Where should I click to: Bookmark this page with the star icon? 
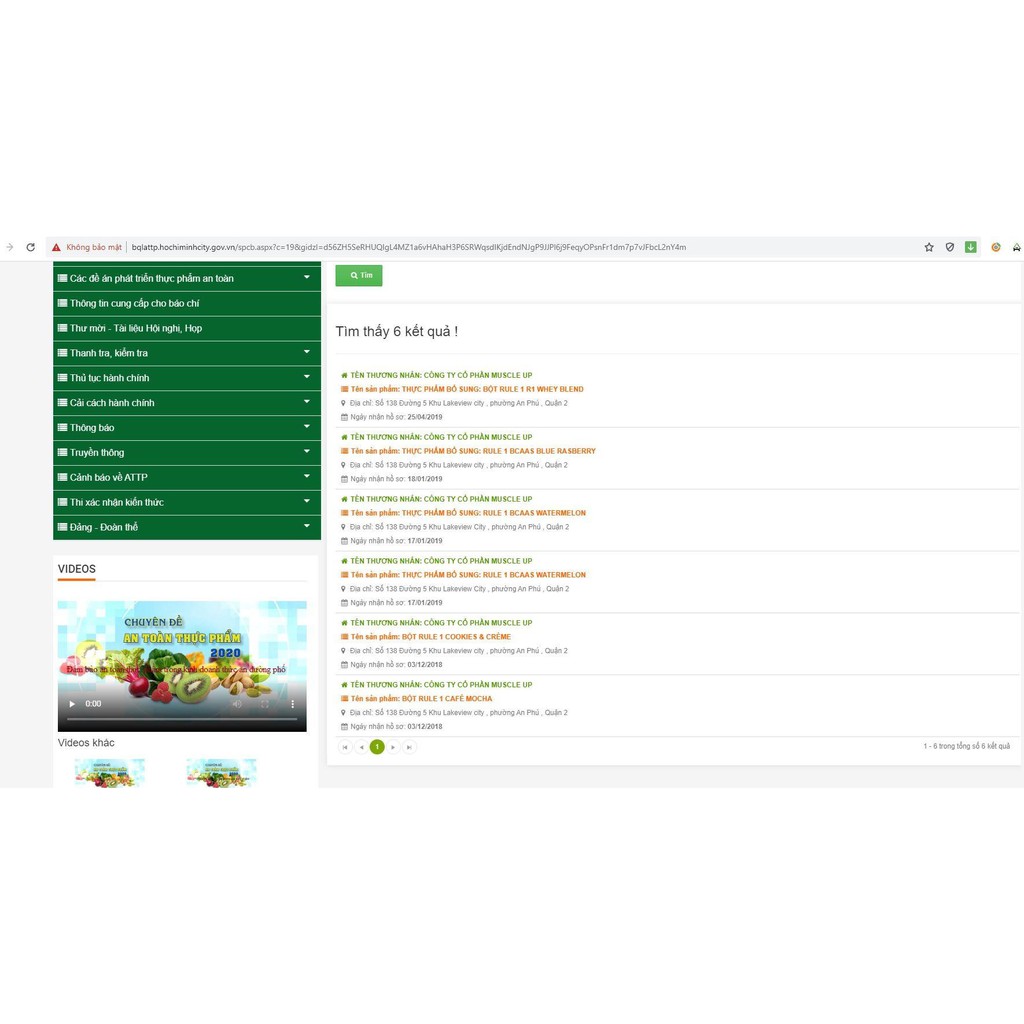tap(929, 247)
